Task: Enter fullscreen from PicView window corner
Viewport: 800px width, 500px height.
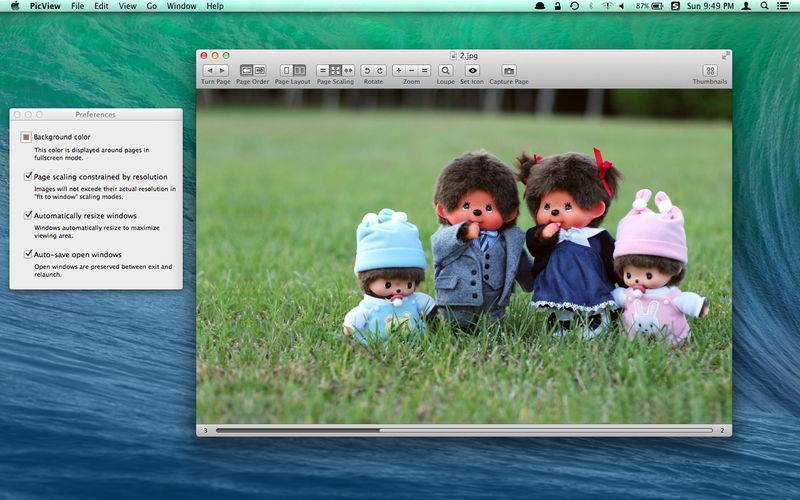Action: [x=726, y=56]
